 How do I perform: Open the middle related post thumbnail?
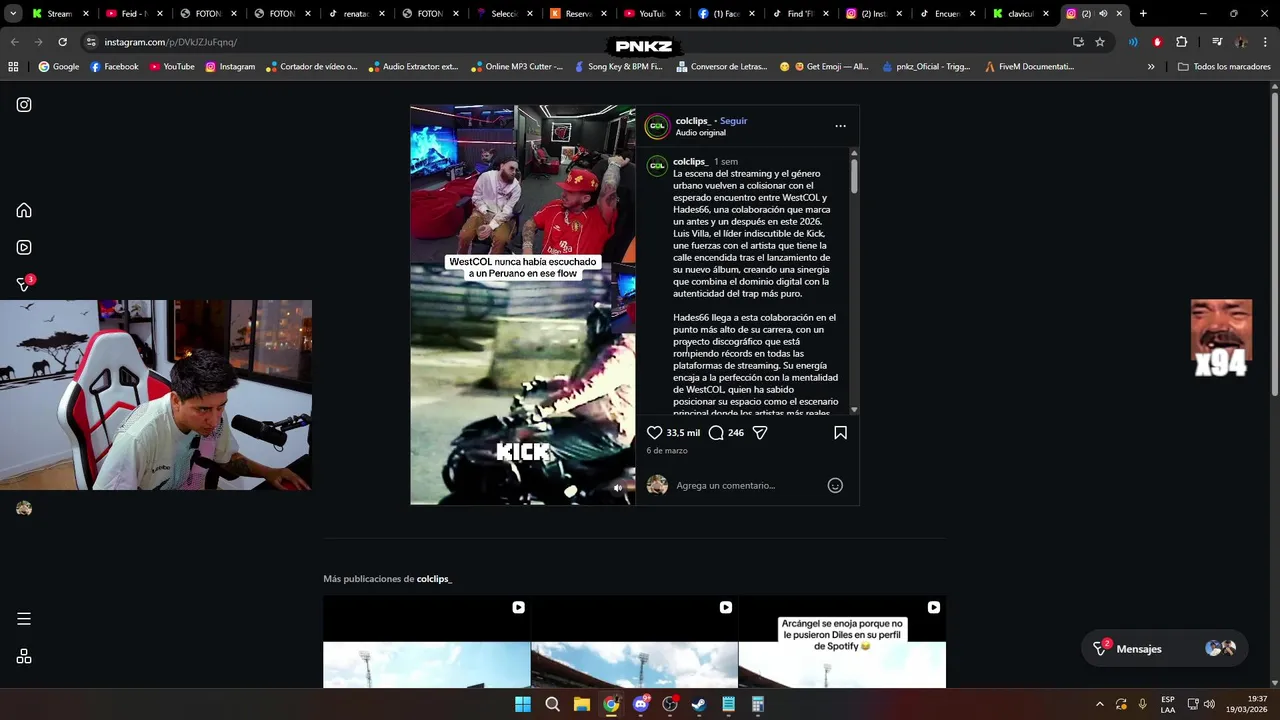pyautogui.click(x=634, y=642)
